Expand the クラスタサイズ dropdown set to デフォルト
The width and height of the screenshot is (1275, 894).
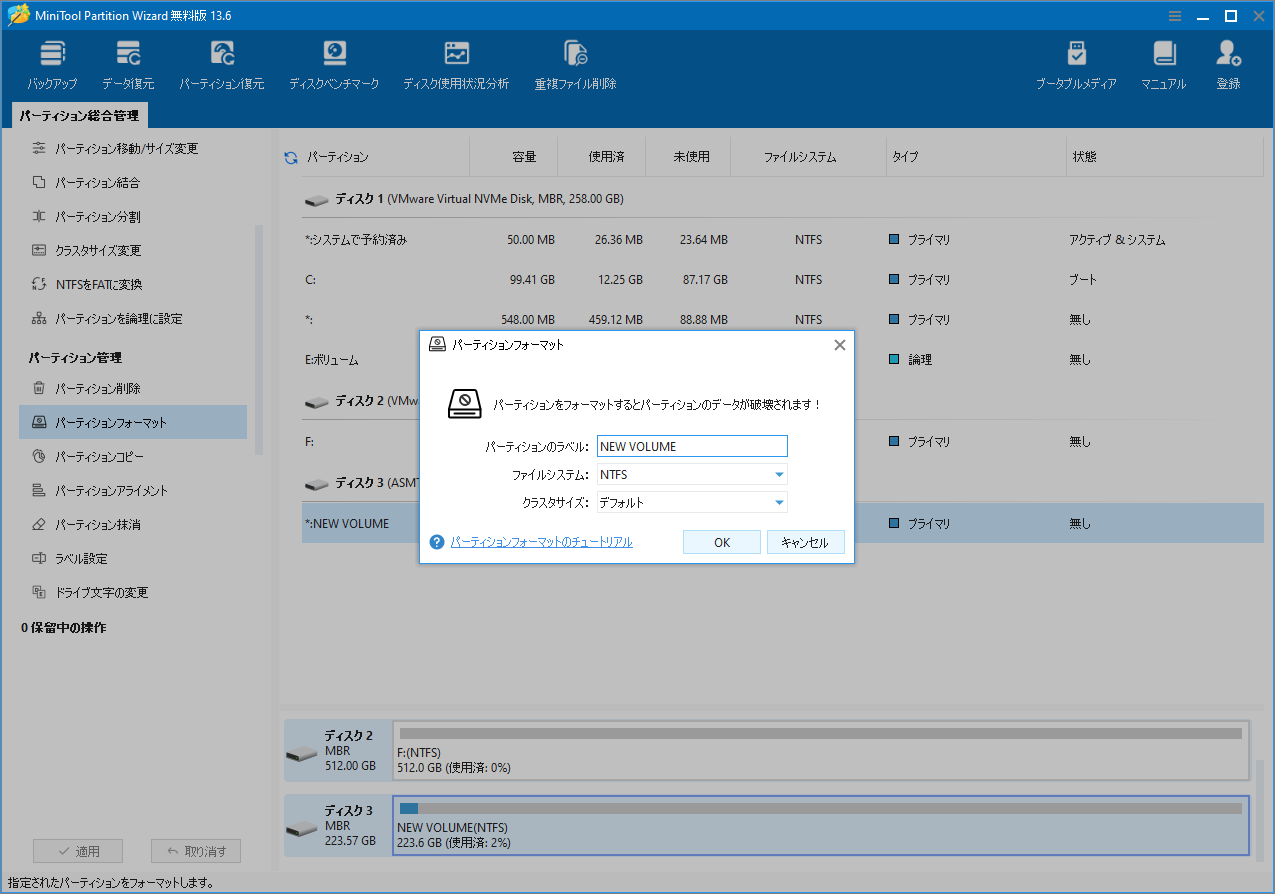778,502
